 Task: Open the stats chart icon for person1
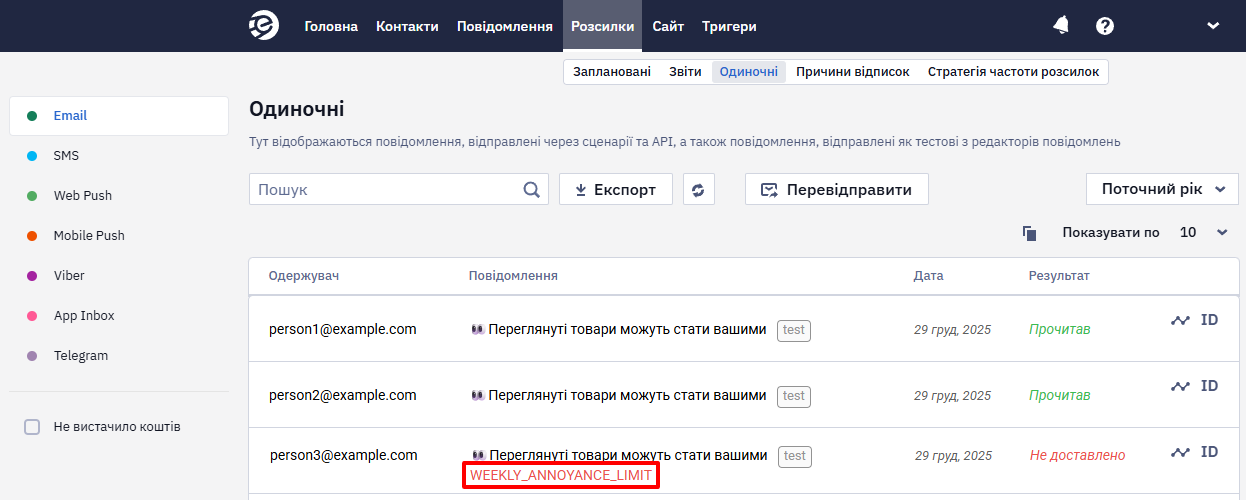point(1181,320)
